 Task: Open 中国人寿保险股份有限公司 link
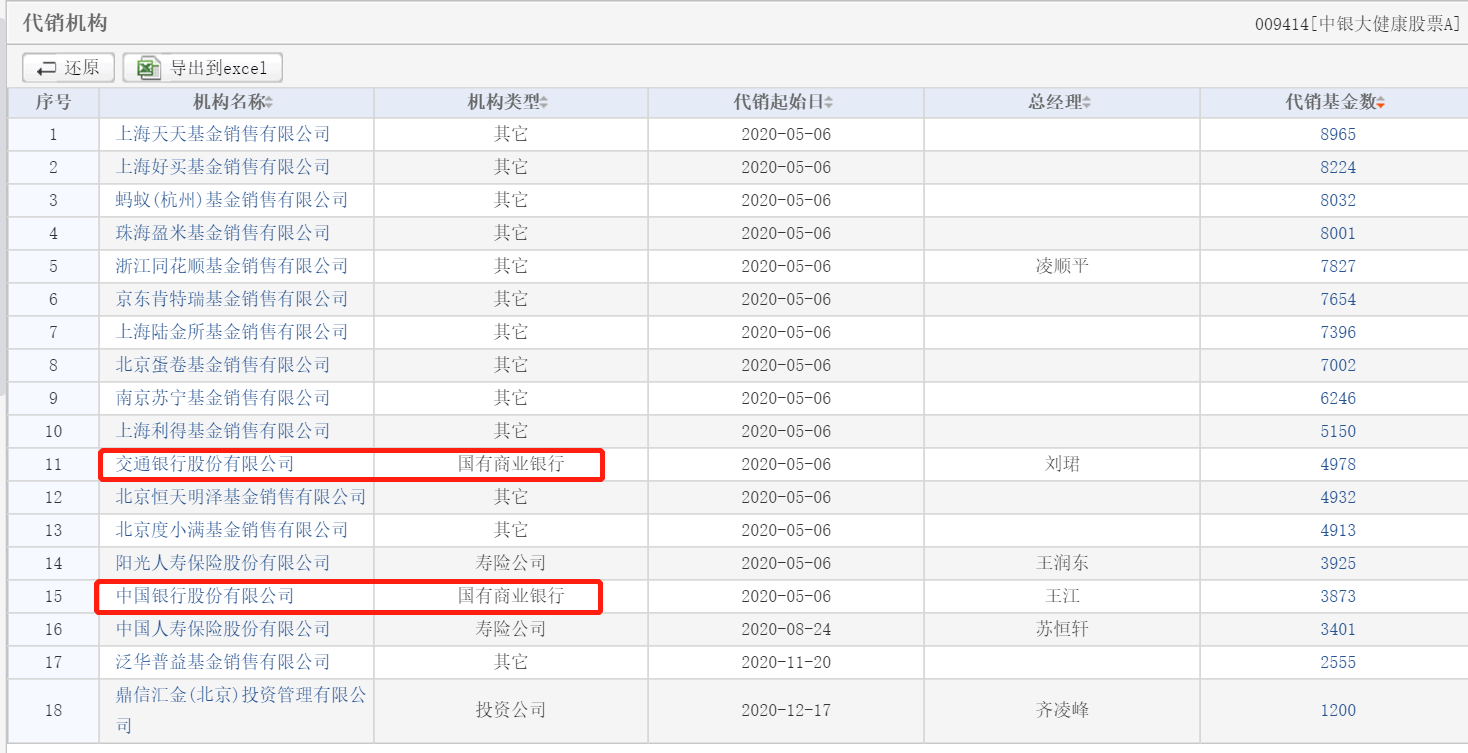click(223, 629)
